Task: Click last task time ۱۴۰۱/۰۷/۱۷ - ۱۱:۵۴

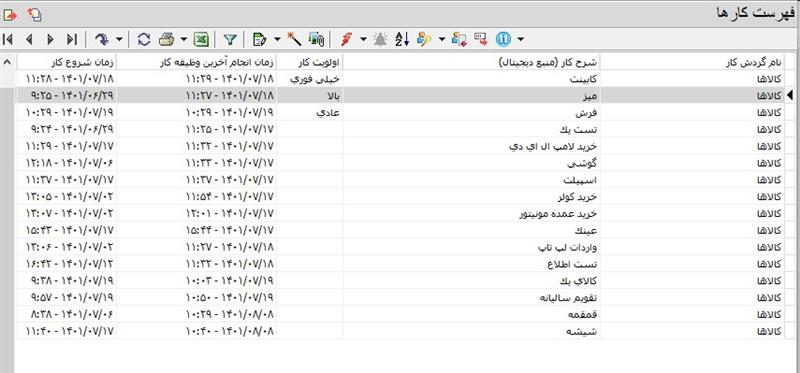Action: [197, 196]
